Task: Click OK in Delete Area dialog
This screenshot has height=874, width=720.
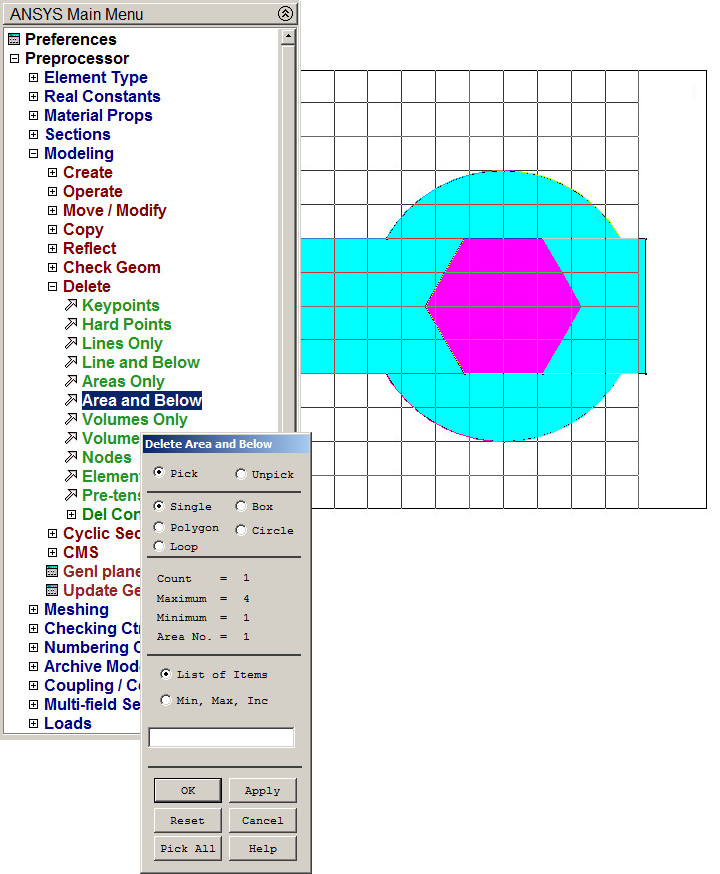Action: (x=188, y=790)
